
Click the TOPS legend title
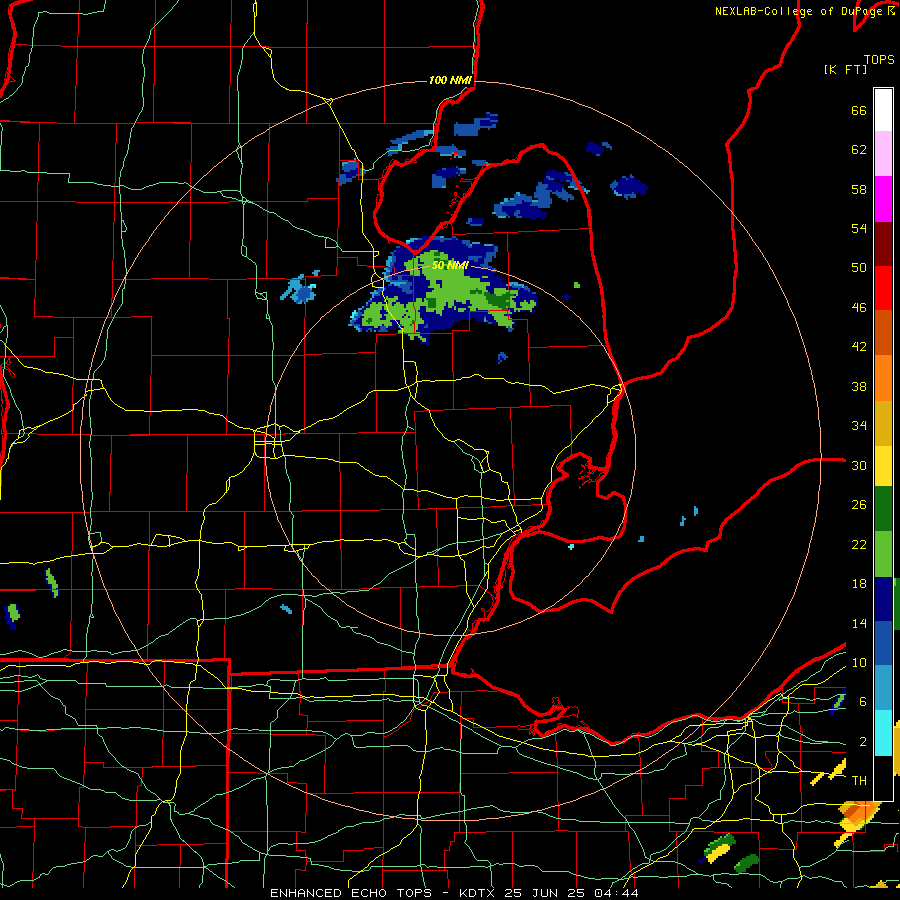(879, 59)
